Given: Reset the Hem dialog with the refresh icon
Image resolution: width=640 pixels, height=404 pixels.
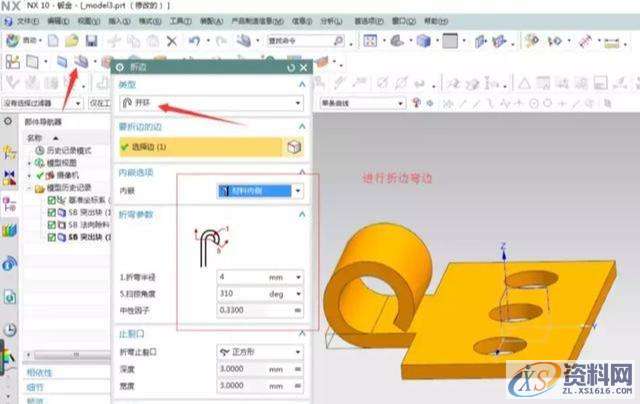Looking at the screenshot, I should pos(291,67).
